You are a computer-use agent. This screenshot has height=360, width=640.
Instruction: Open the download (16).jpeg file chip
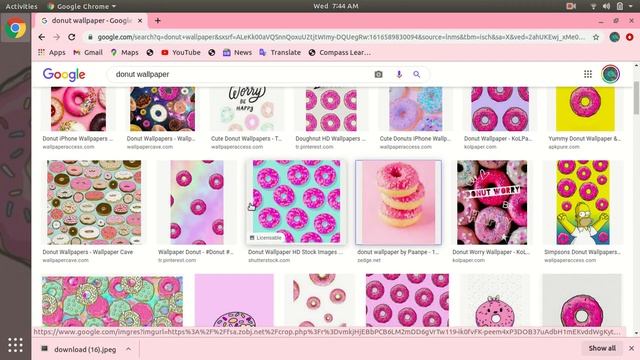pyautogui.click(x=80, y=349)
